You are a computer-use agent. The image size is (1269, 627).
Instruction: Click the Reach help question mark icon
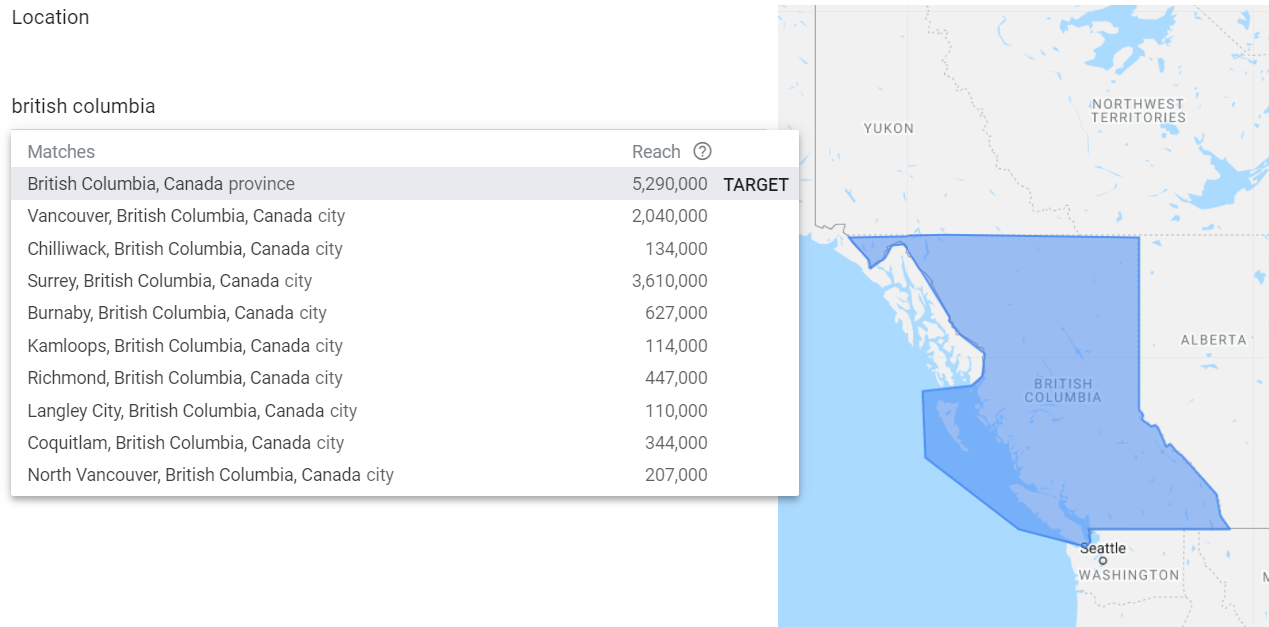point(702,151)
